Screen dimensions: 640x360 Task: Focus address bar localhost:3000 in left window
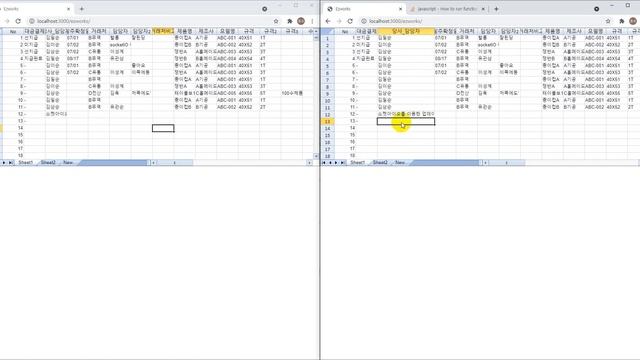149,21
